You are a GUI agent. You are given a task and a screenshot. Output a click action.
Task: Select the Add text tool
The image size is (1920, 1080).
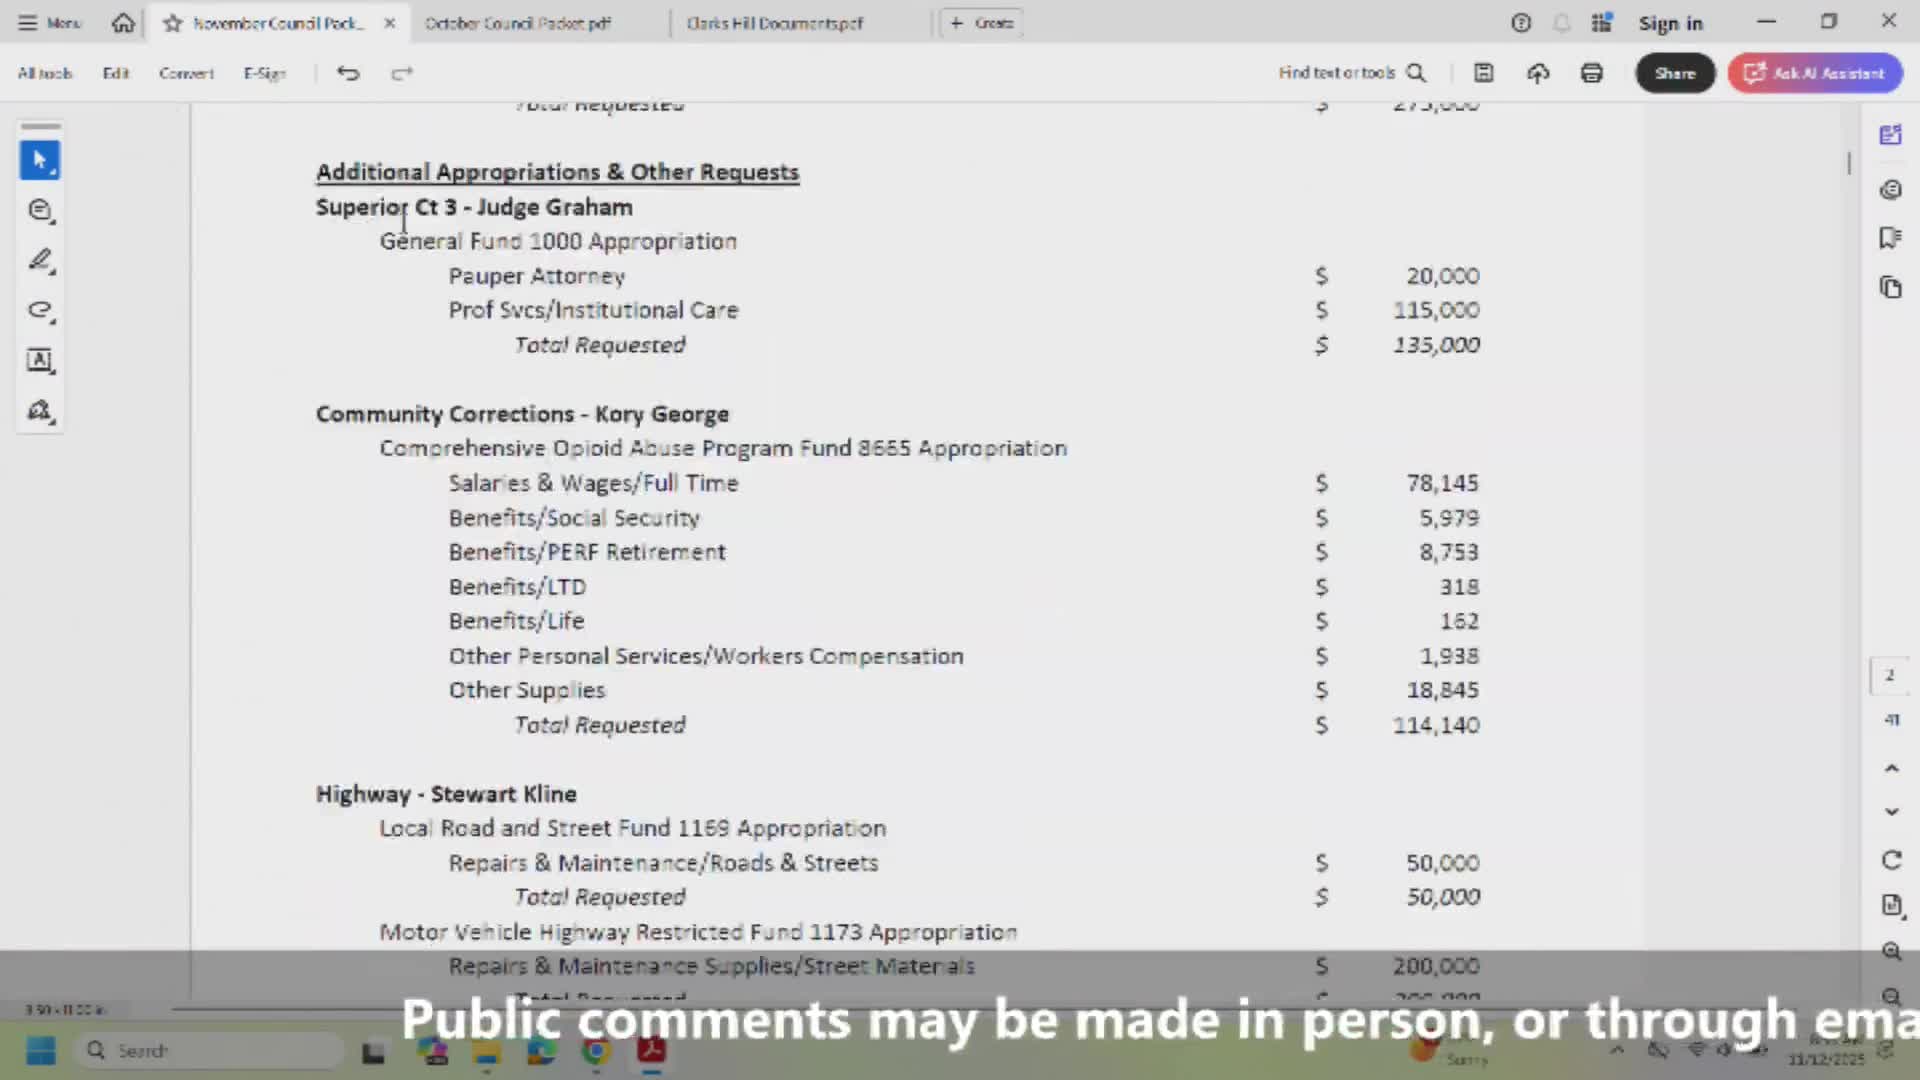click(41, 361)
